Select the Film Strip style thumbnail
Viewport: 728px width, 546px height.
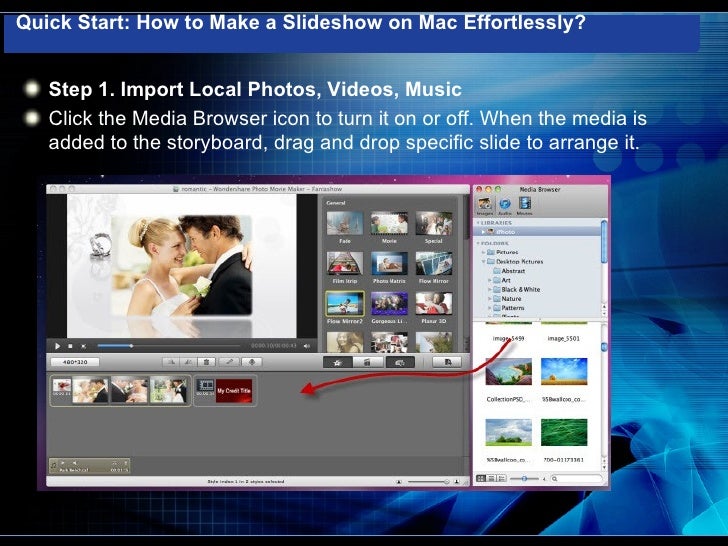345,263
